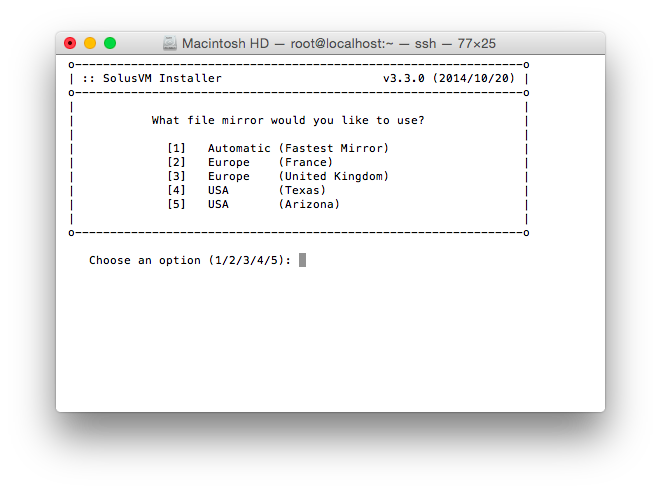Click the question about file mirror
The height and width of the screenshot is (492, 661).
[288, 121]
